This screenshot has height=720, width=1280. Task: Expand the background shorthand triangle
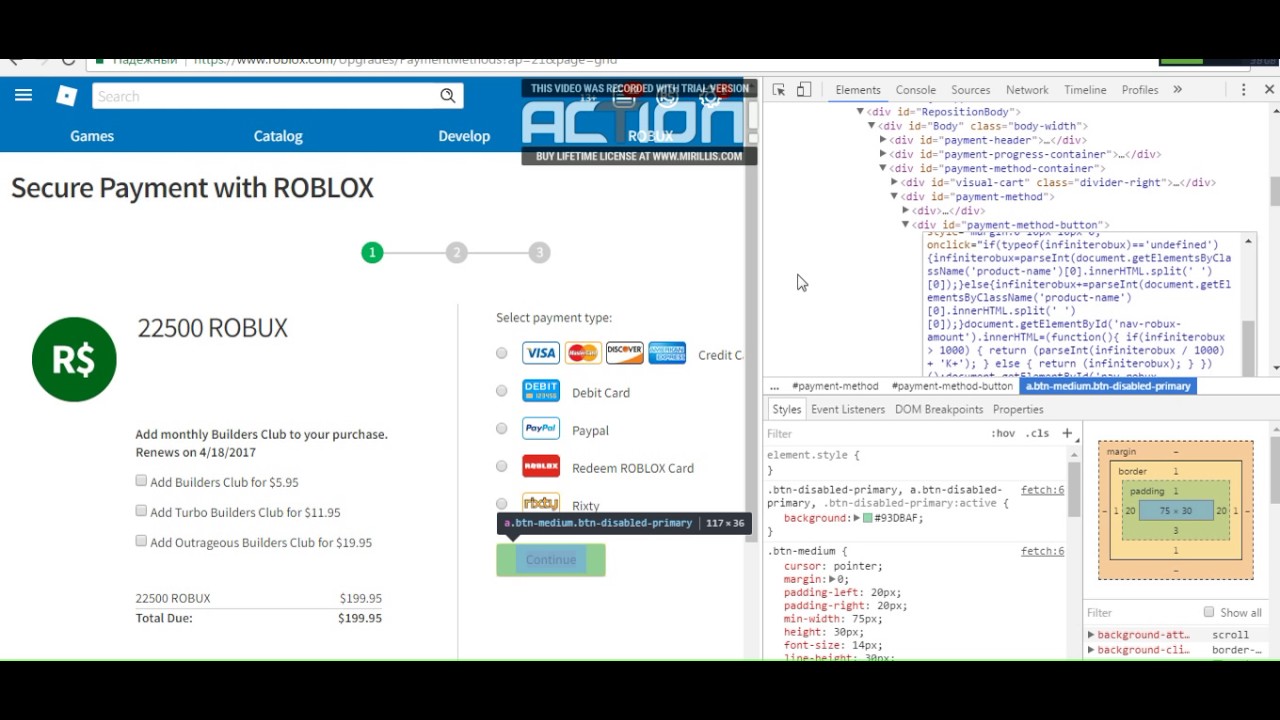[x=857, y=519]
